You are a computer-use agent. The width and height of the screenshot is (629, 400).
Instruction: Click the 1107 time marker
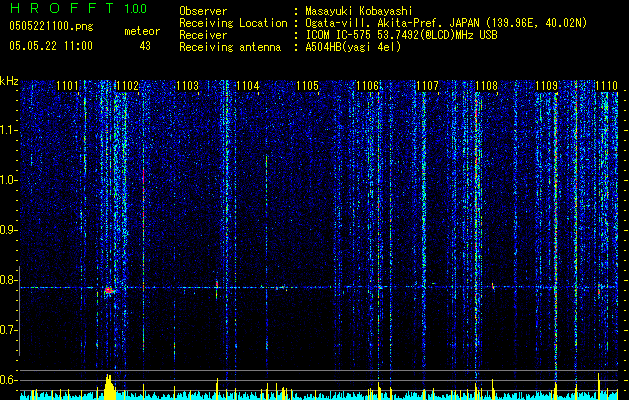[427, 86]
